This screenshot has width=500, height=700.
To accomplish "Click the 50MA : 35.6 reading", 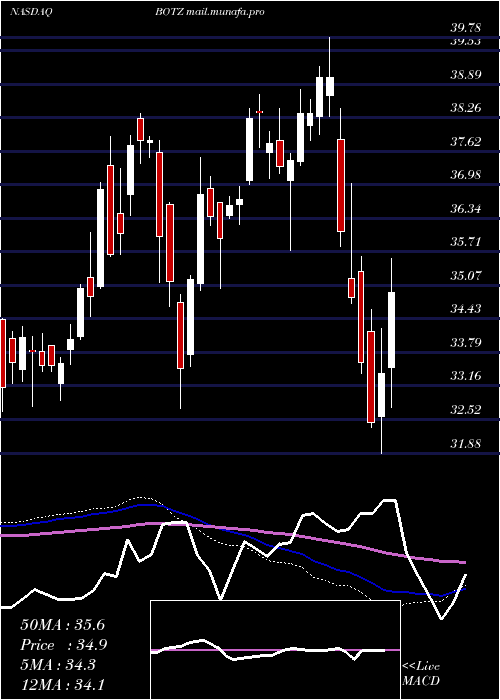I will (63, 625).
